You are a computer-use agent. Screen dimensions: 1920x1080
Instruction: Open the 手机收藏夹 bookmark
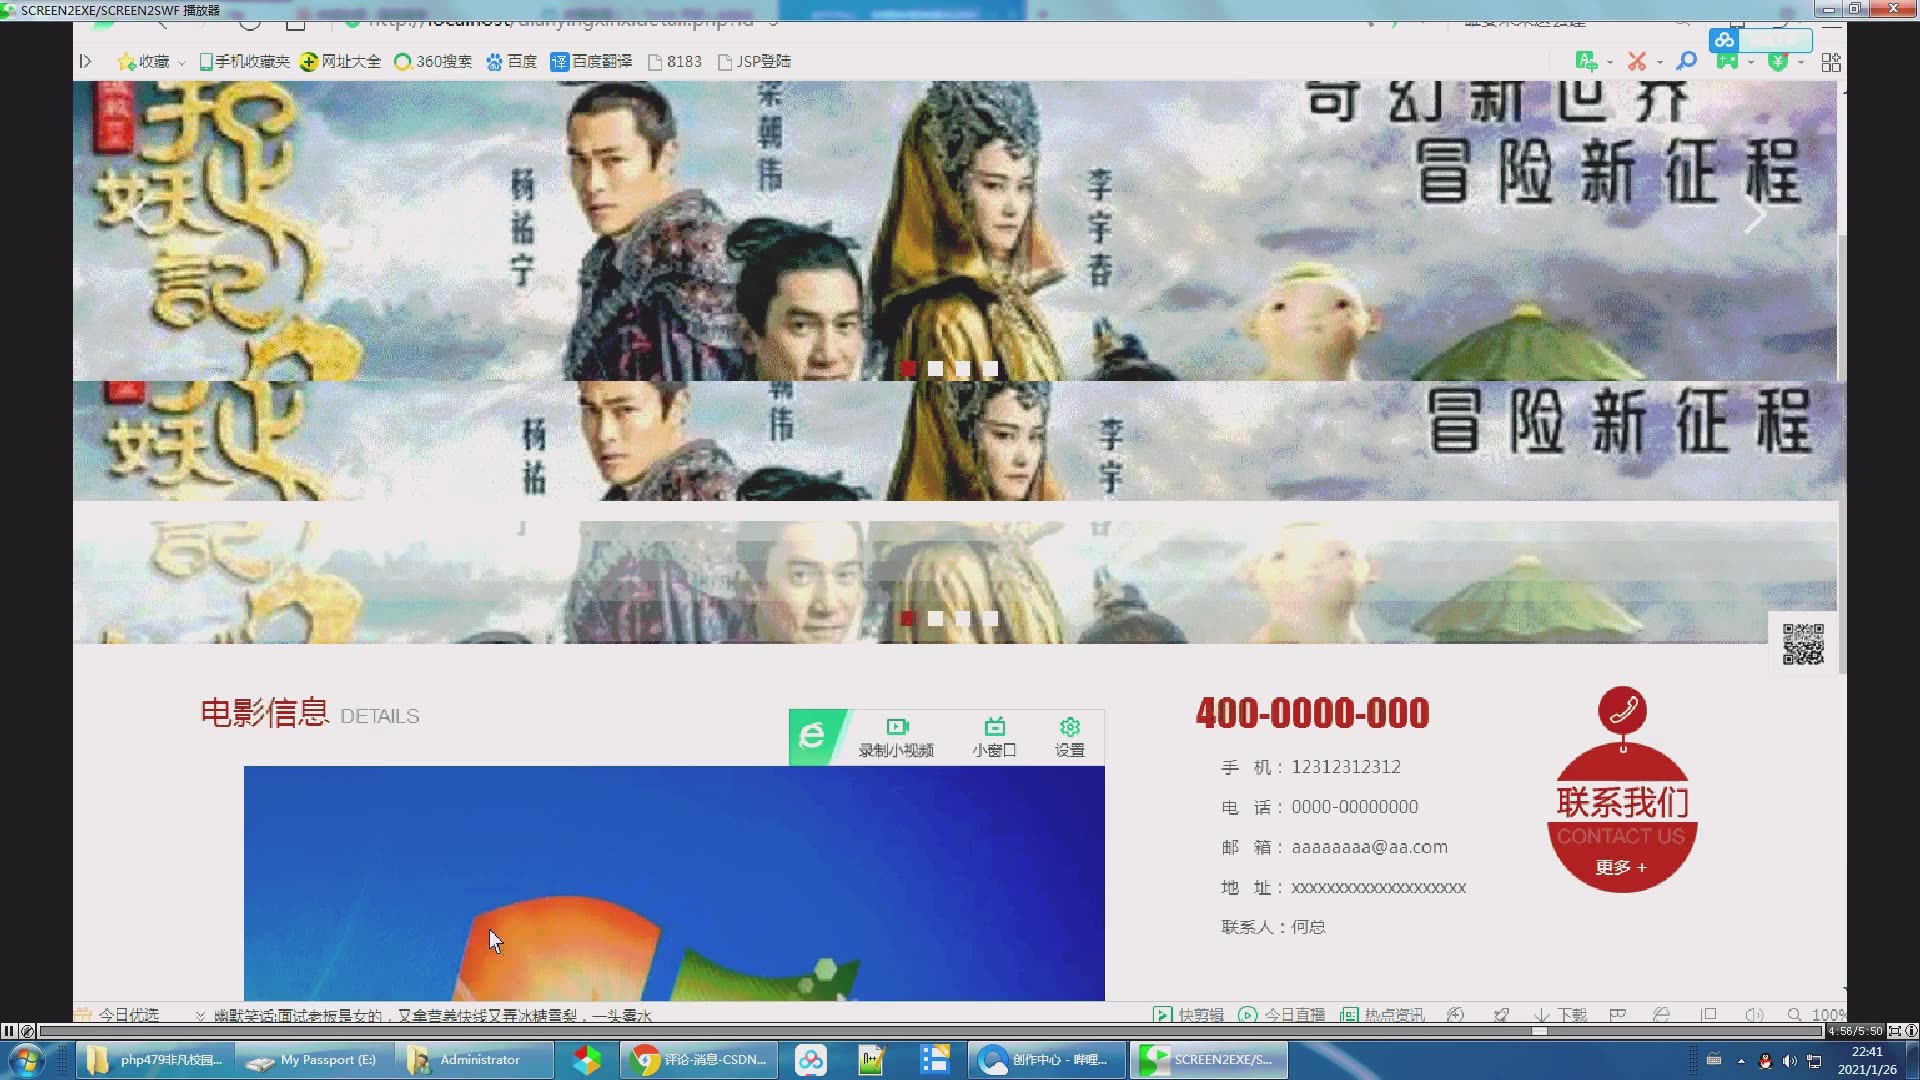pos(244,62)
